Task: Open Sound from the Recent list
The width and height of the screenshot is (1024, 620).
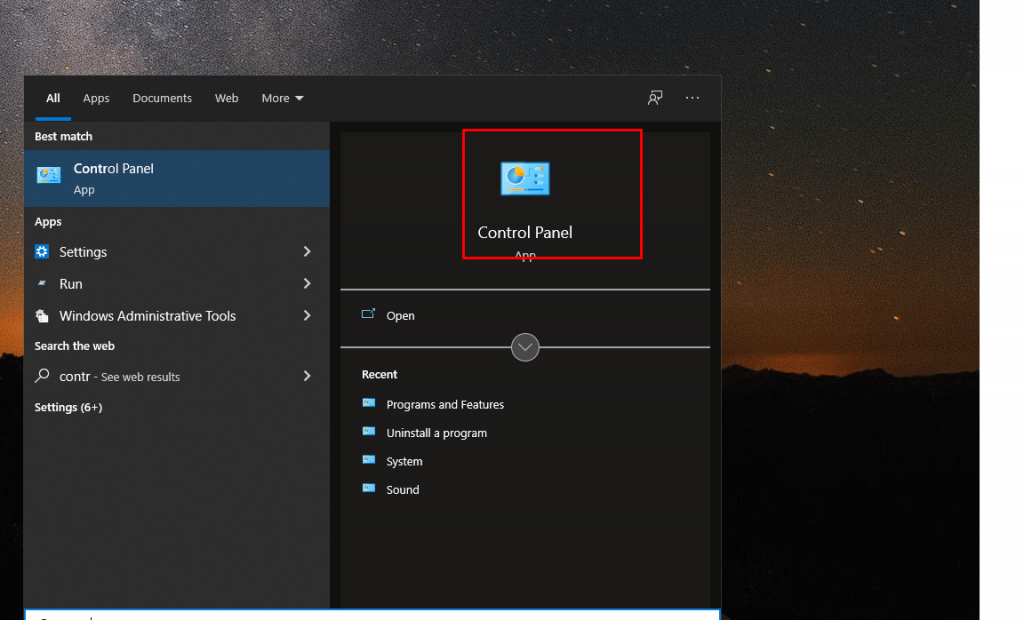Action: point(403,490)
